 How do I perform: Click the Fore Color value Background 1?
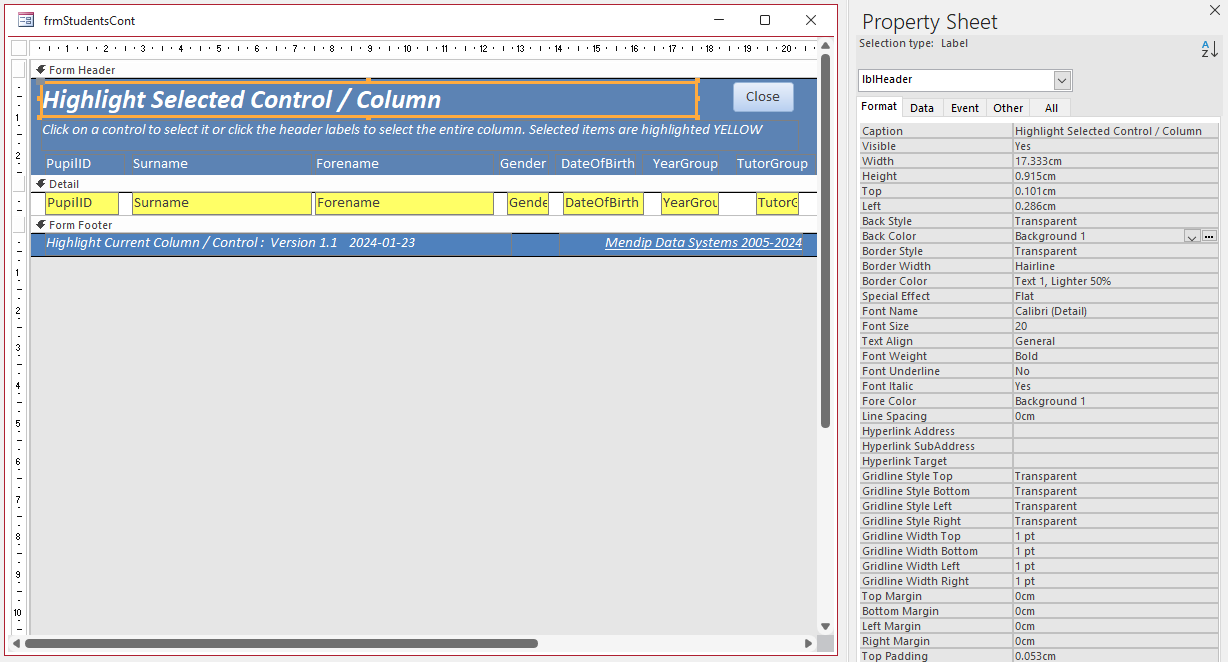click(x=1115, y=401)
